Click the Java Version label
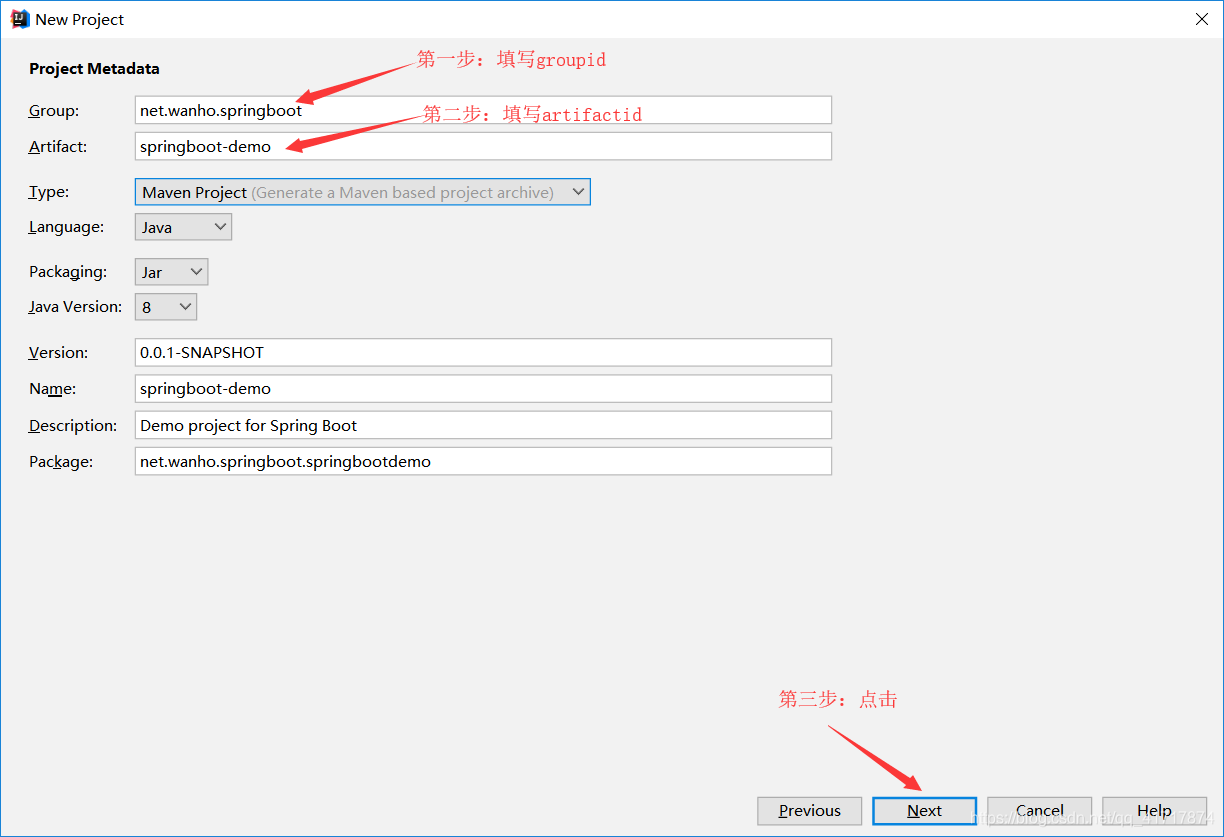This screenshot has width=1224, height=837. pyautogui.click(x=75, y=307)
